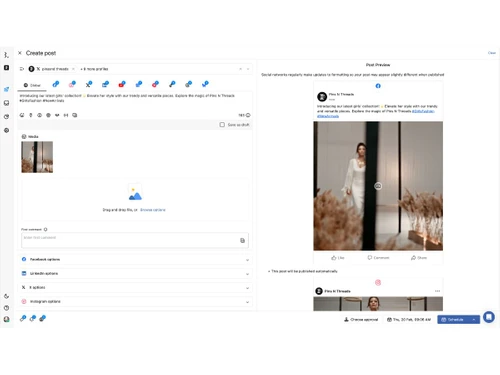500x375 pixels.
Task: Click the Zoho Social logo at sidebar top
Action: click(x=6, y=55)
